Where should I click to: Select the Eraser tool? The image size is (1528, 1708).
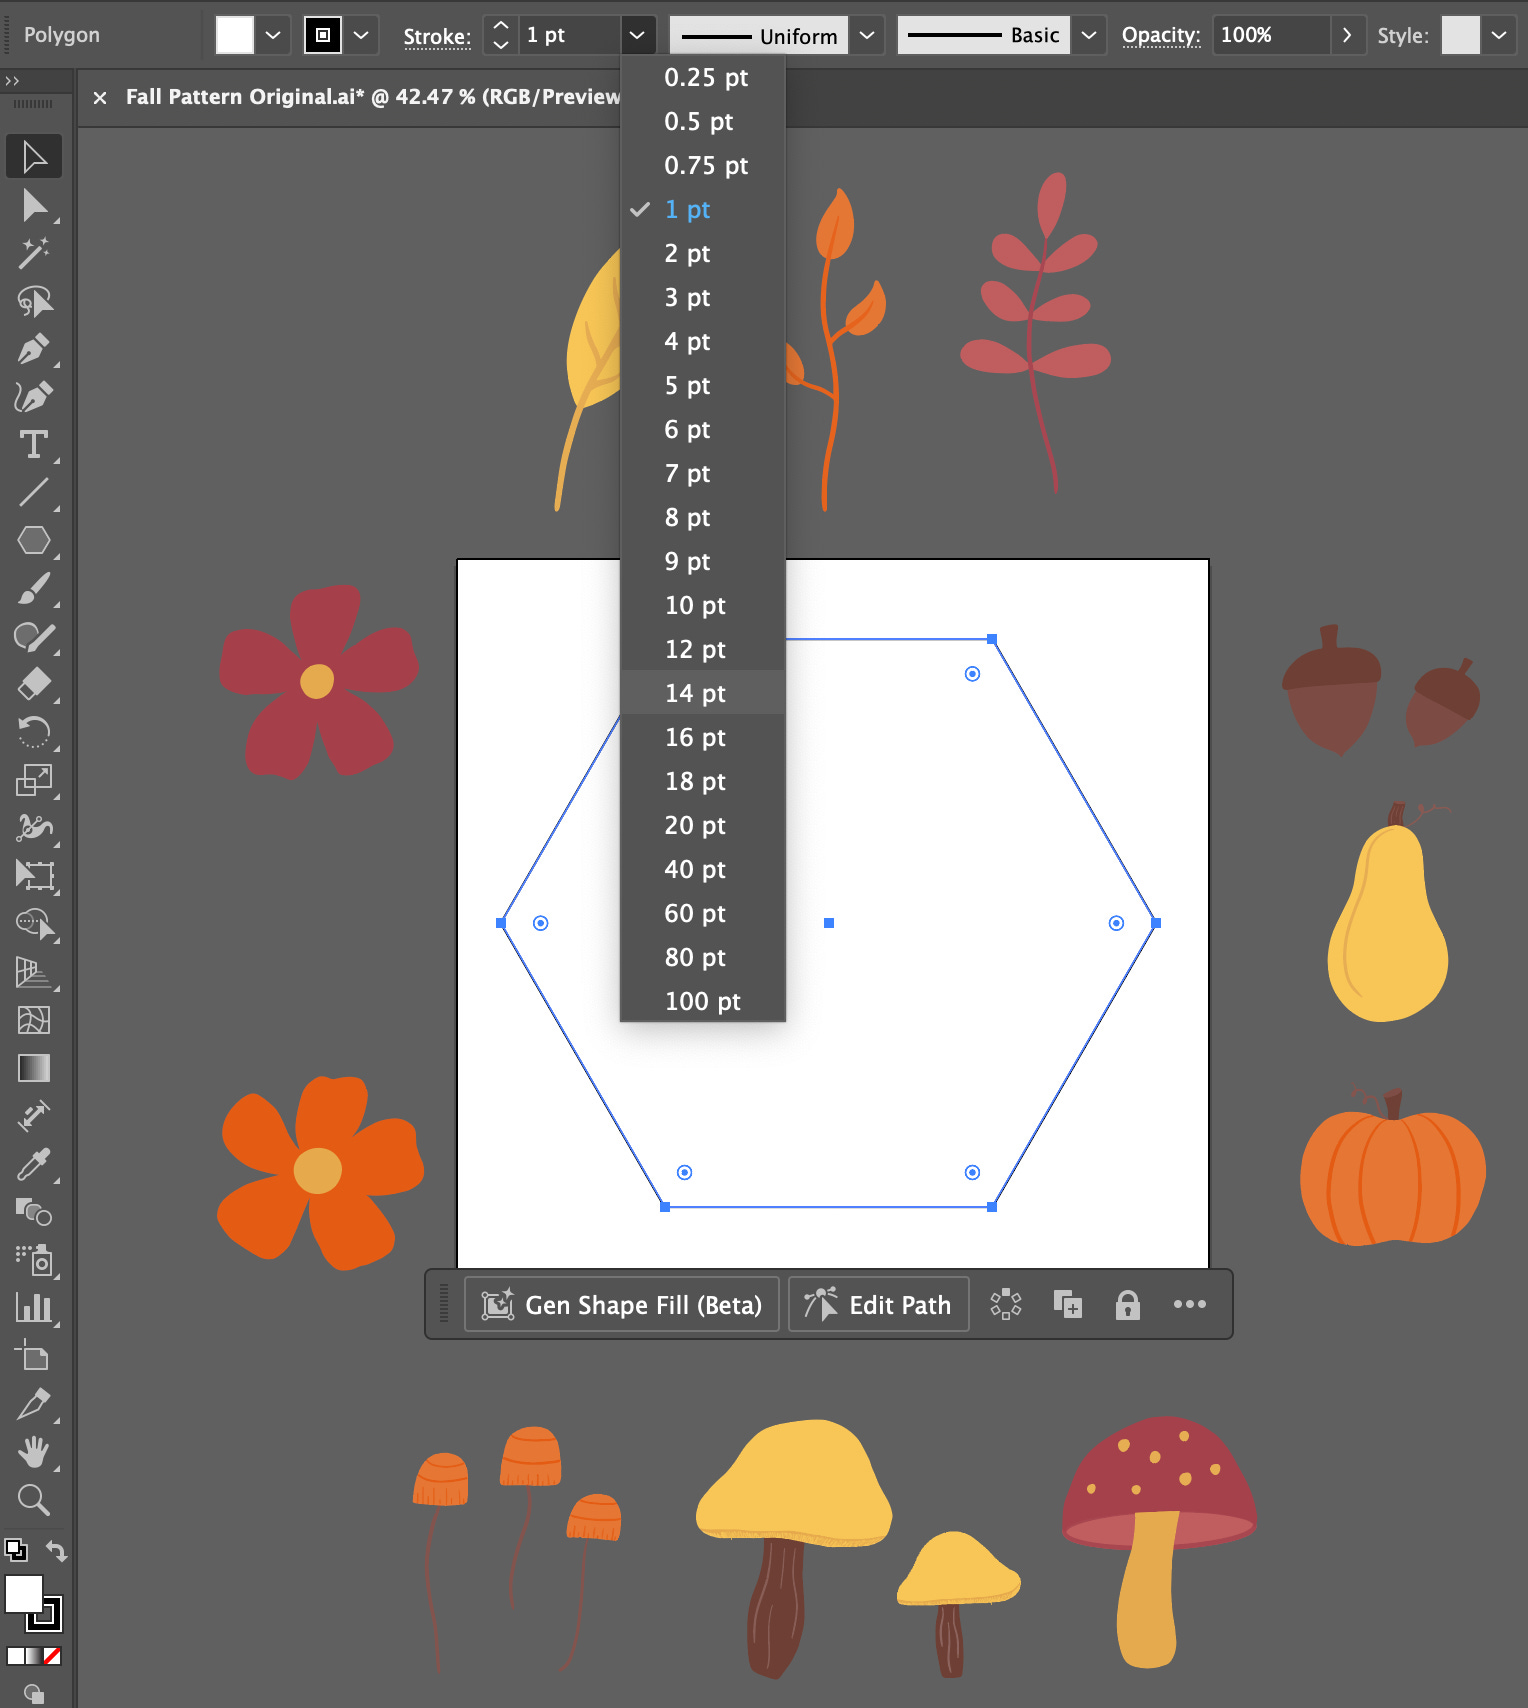[34, 685]
